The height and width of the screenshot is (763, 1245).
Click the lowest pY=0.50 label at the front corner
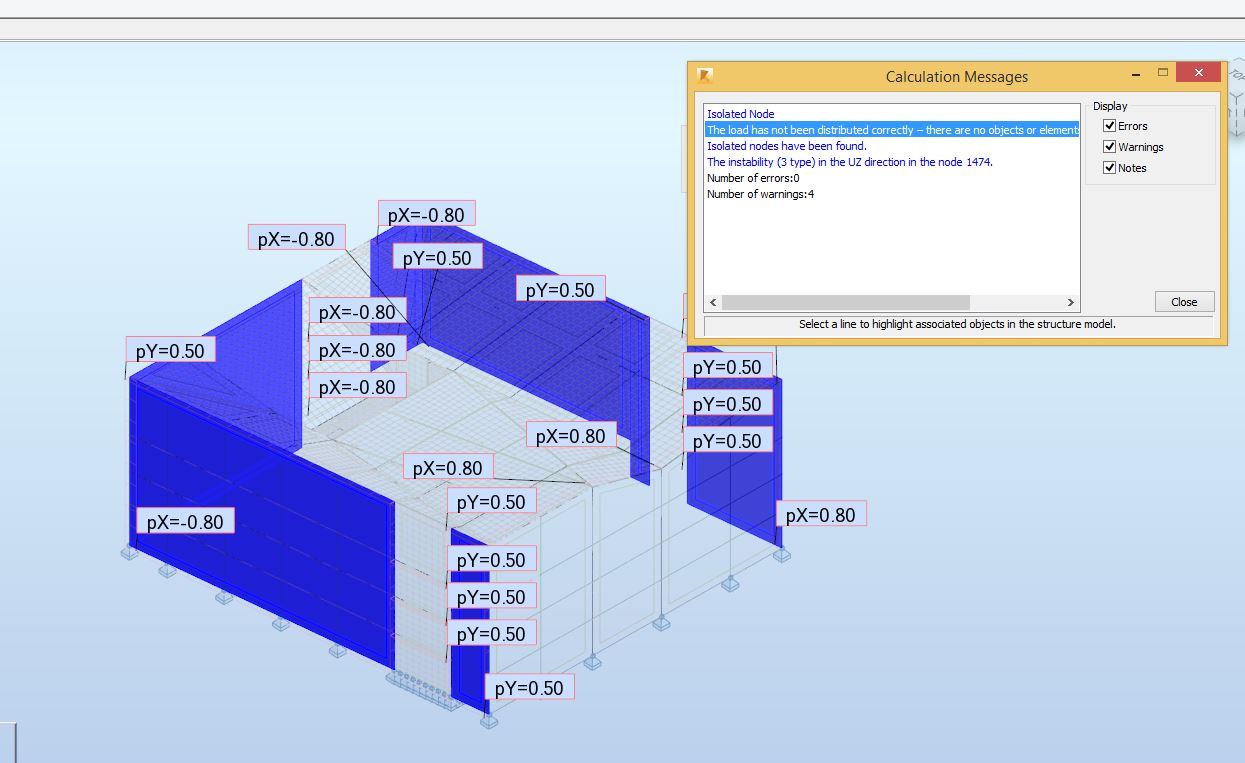click(529, 688)
